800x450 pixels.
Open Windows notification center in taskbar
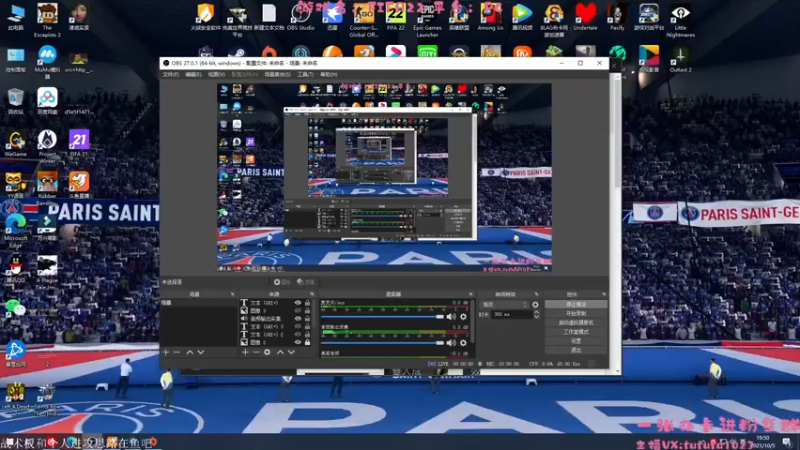[x=787, y=442]
